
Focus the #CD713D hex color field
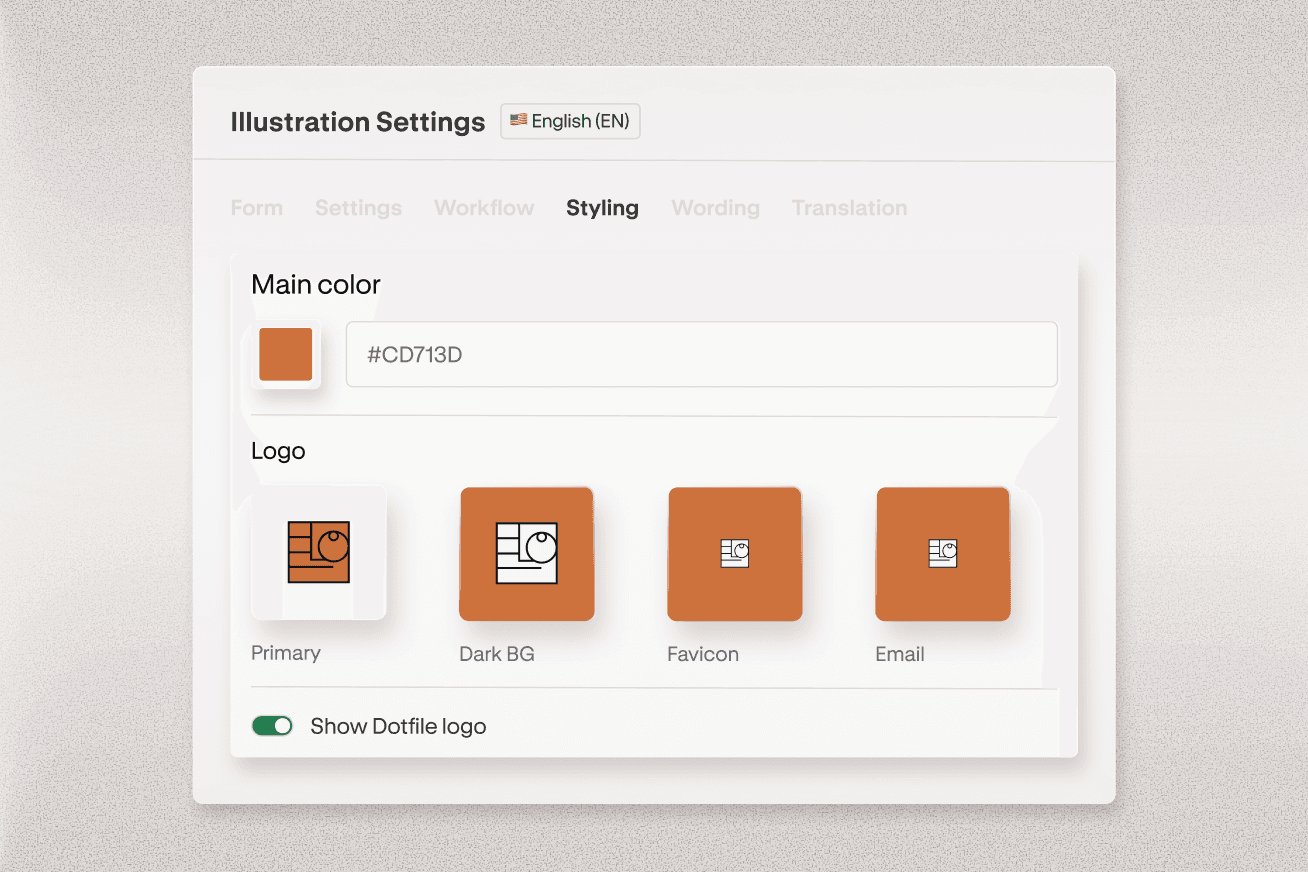point(700,354)
